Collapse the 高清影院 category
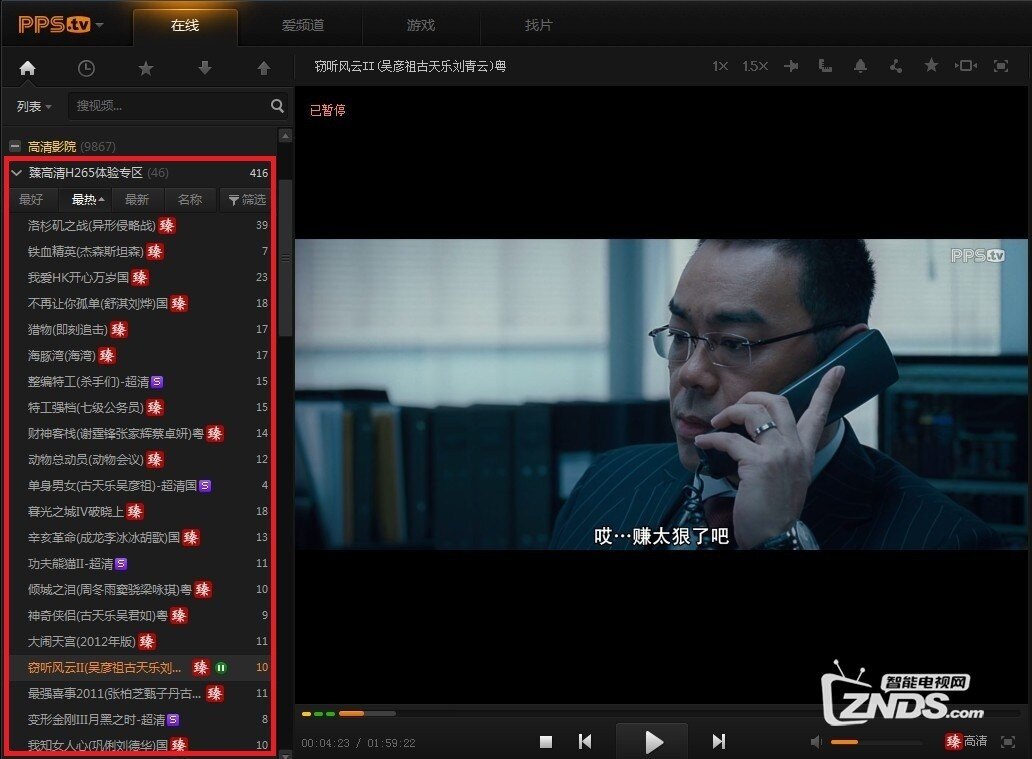Viewport: 1032px width, 759px height. [15, 146]
